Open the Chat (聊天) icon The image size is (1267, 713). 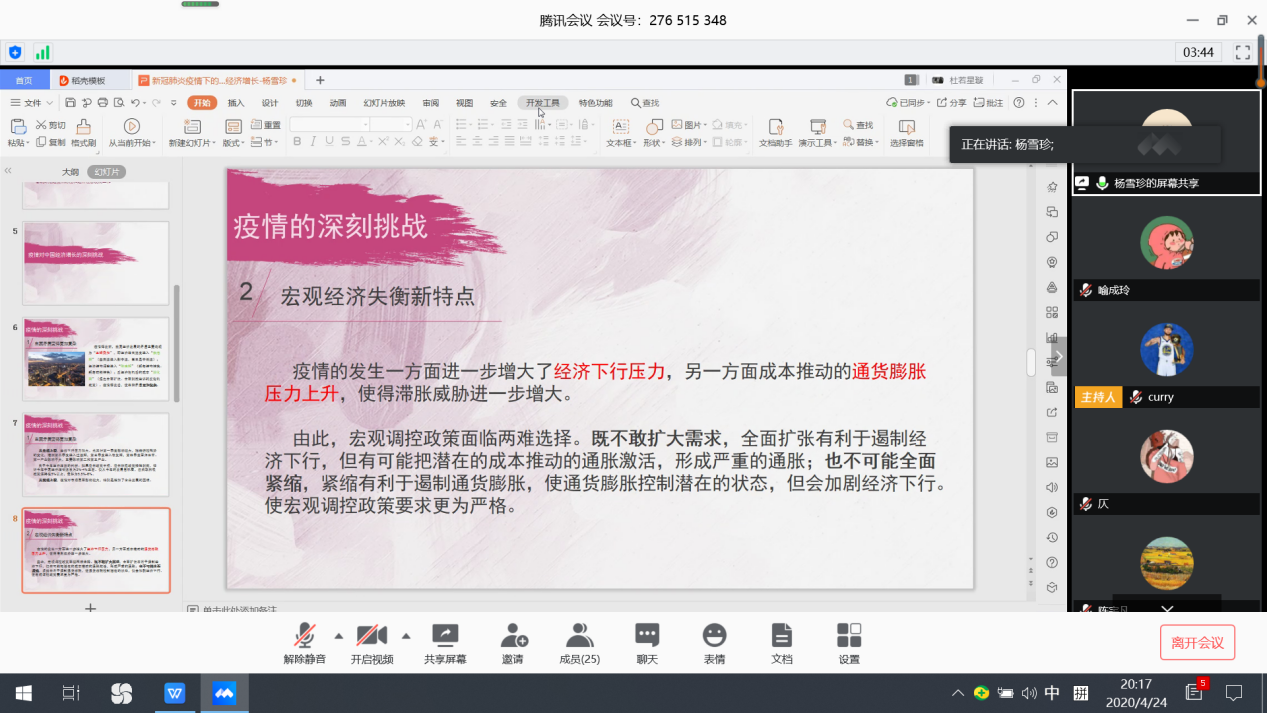click(x=647, y=635)
